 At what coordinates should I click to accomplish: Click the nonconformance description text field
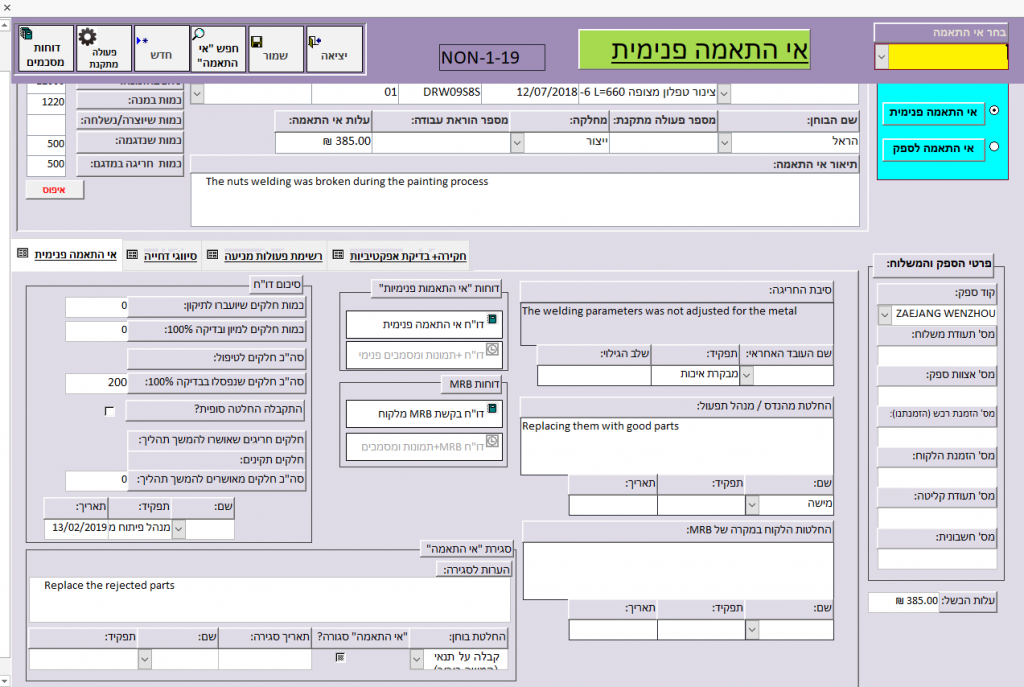524,200
